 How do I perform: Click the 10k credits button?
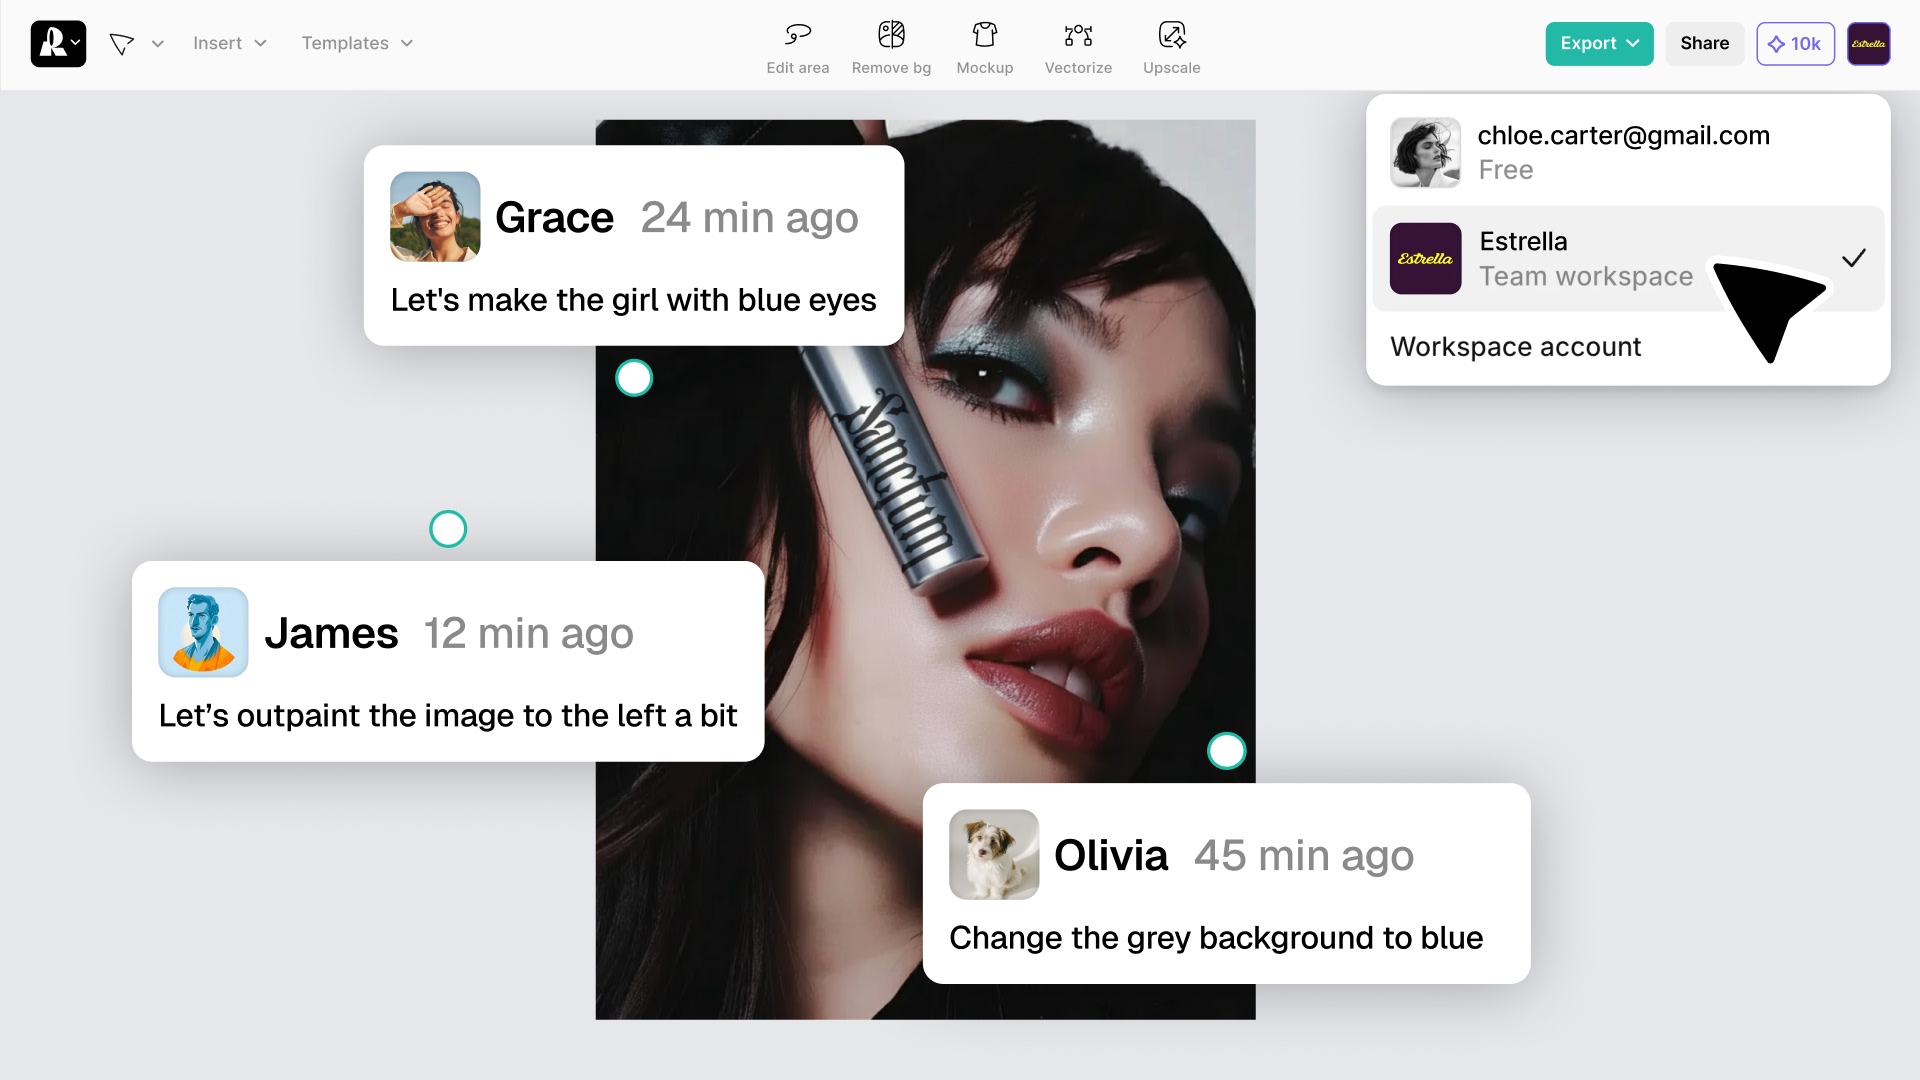click(1794, 44)
